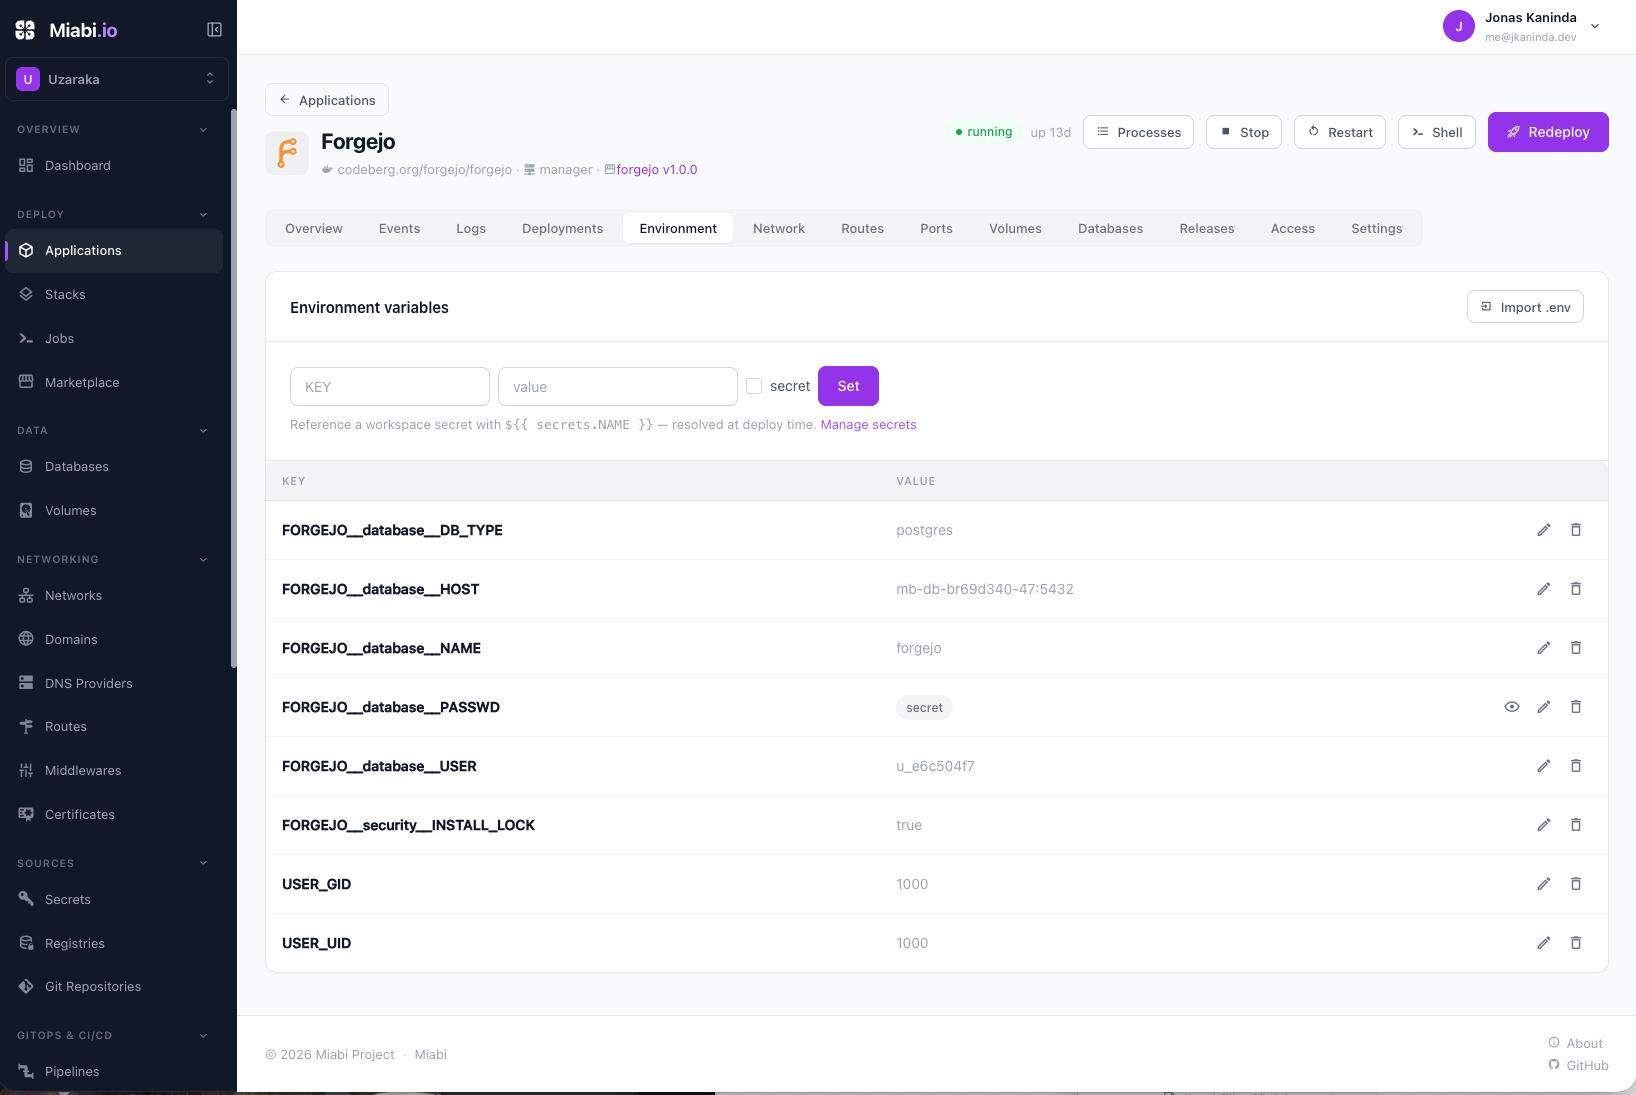Screen dimensions: 1636x1095
Task: Open Networks in sidebar
Action: coord(114,595)
